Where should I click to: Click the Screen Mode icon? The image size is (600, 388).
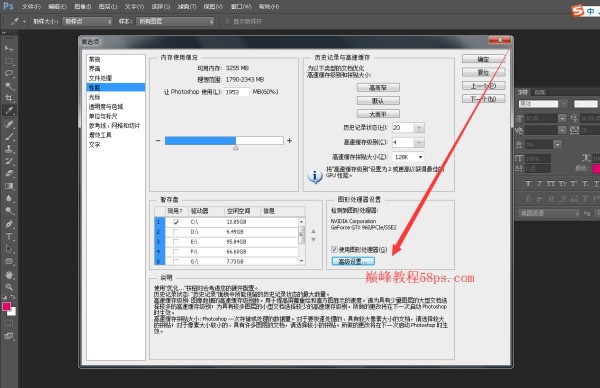tap(9, 336)
